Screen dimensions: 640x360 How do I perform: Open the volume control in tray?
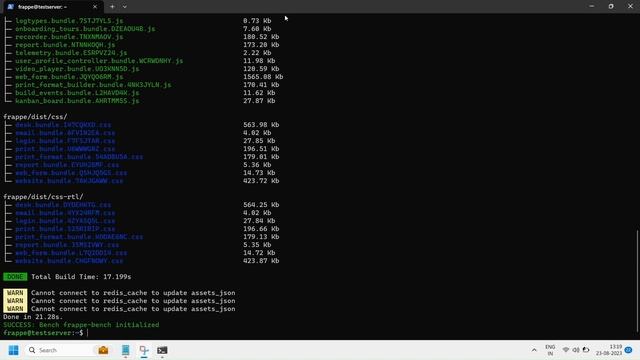tap(576, 350)
